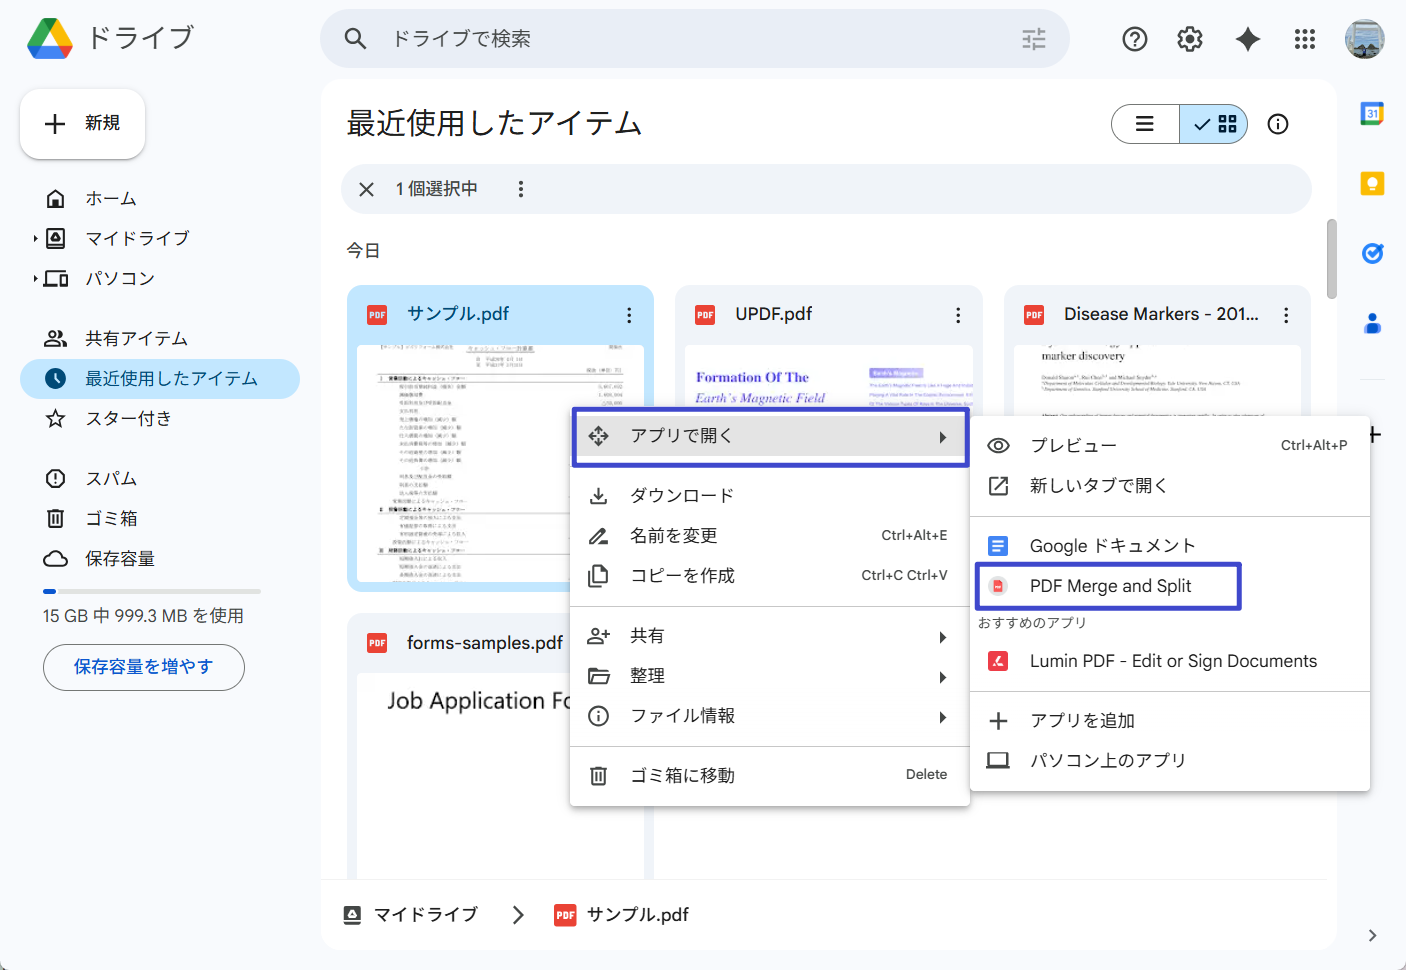Click the Google ドキュメント app icon
The image size is (1406, 970).
click(998, 545)
